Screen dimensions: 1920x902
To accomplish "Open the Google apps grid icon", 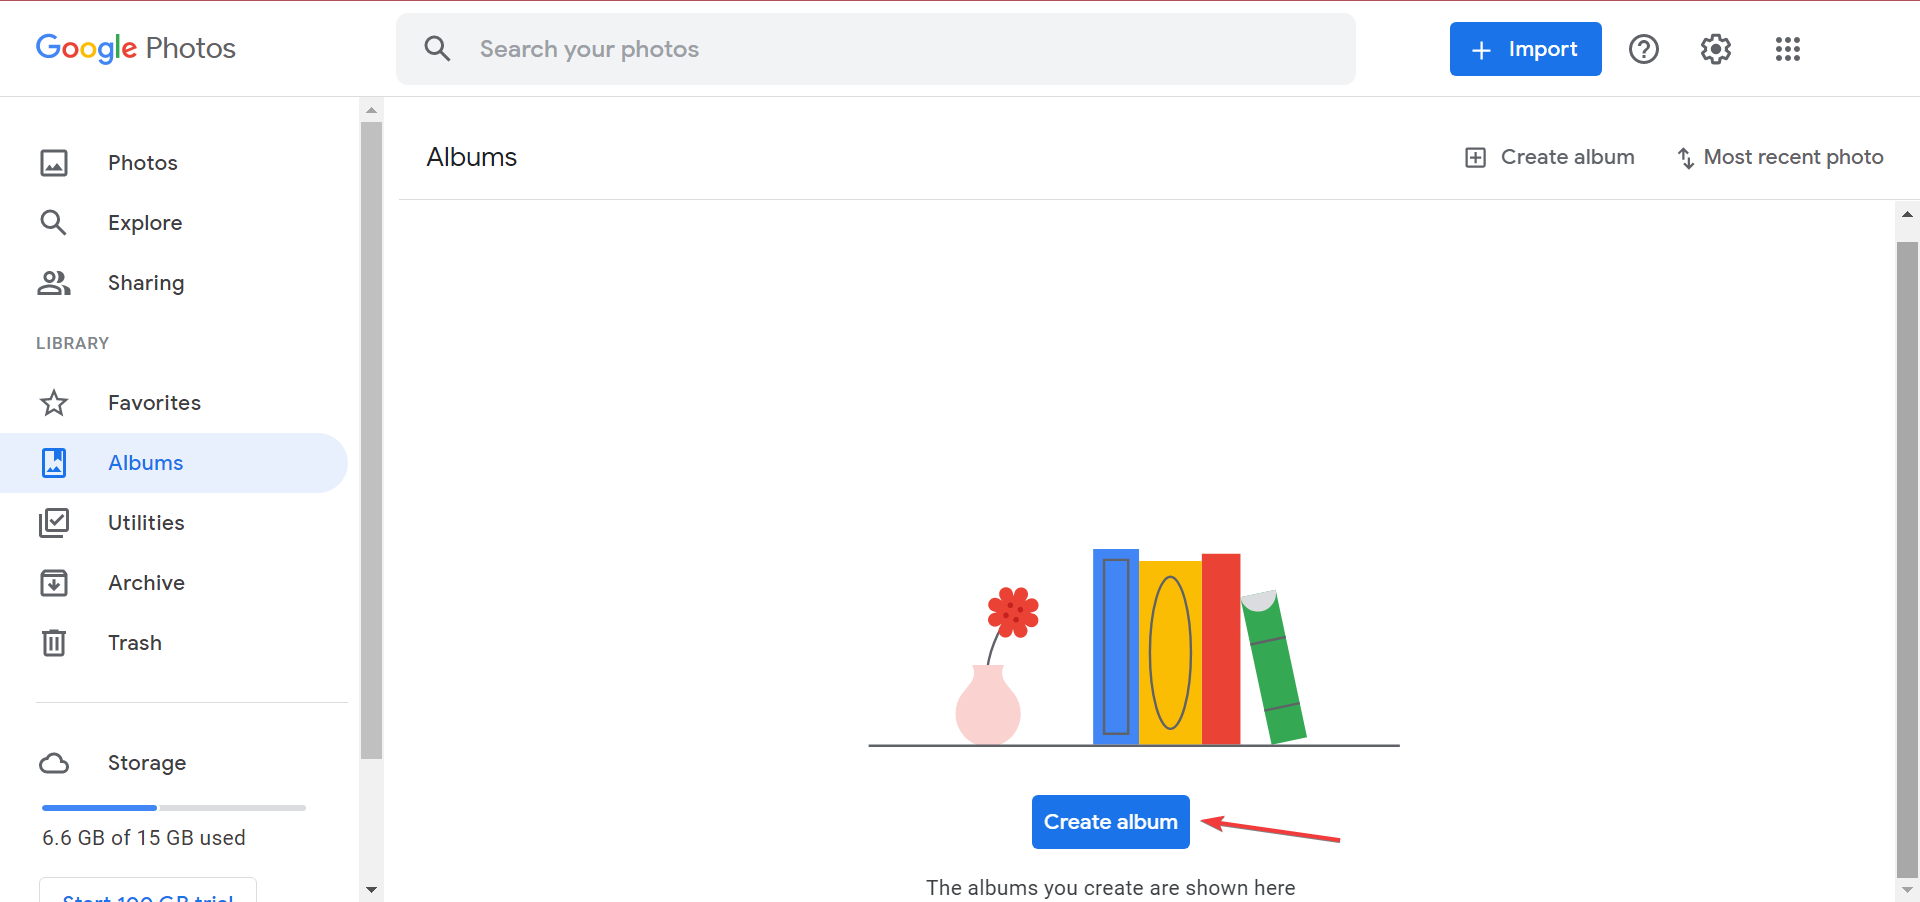I will coord(1787,49).
